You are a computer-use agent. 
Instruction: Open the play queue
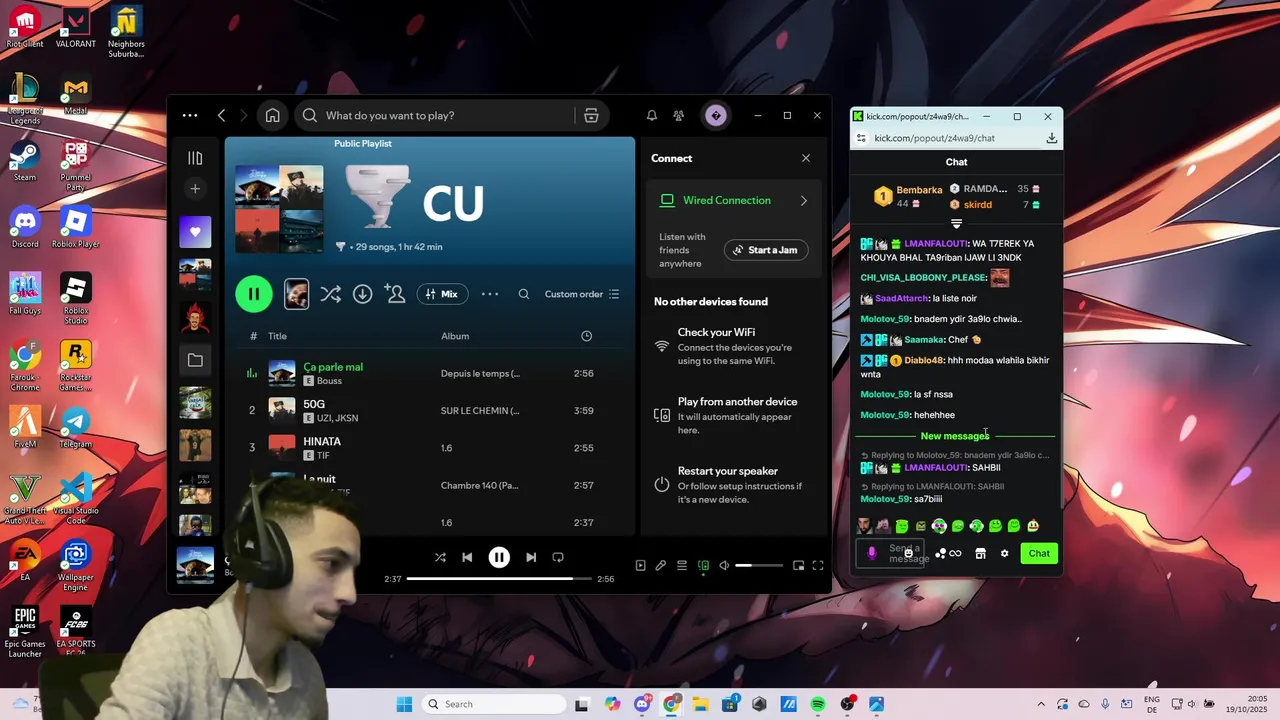[x=682, y=565]
